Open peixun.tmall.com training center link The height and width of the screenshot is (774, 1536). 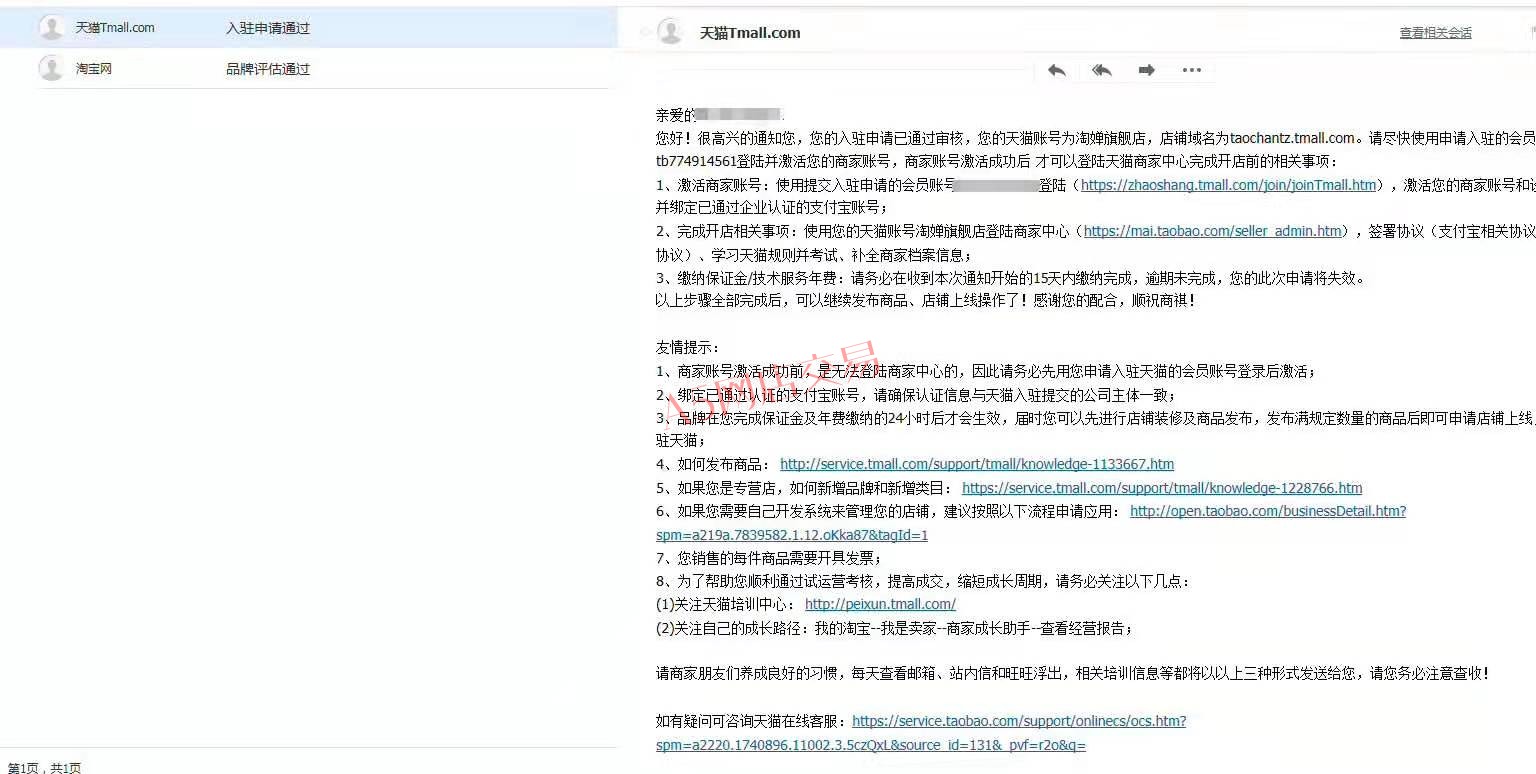pos(880,604)
